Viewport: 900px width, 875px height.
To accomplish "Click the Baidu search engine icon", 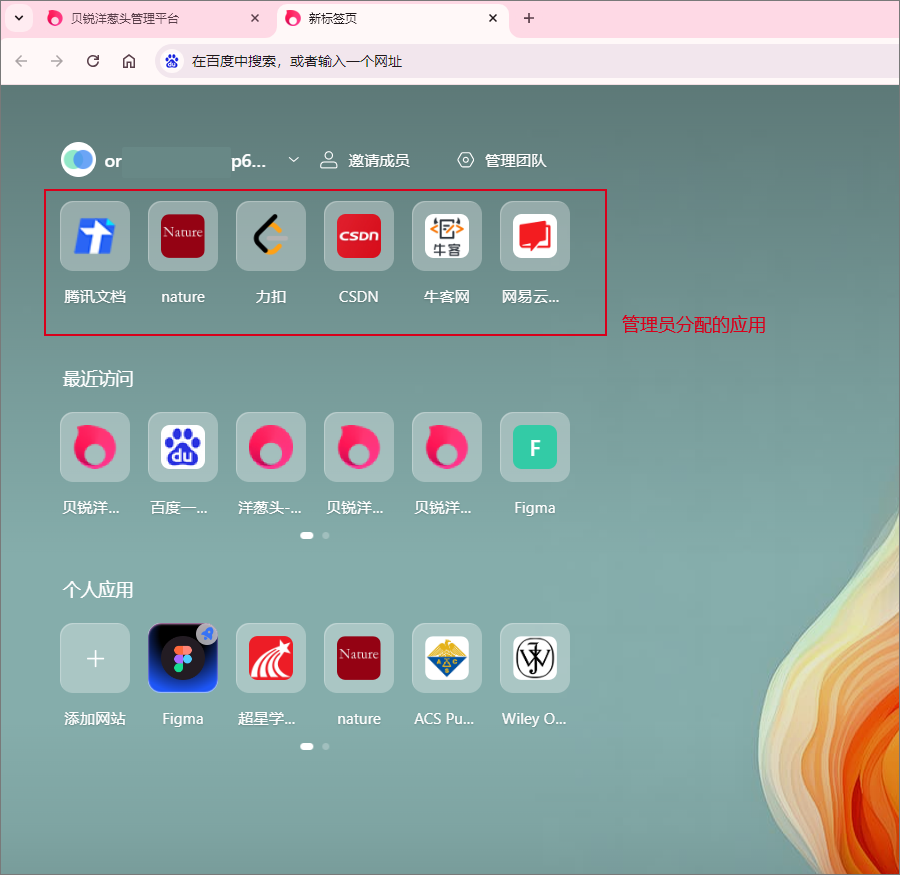I will pos(172,61).
